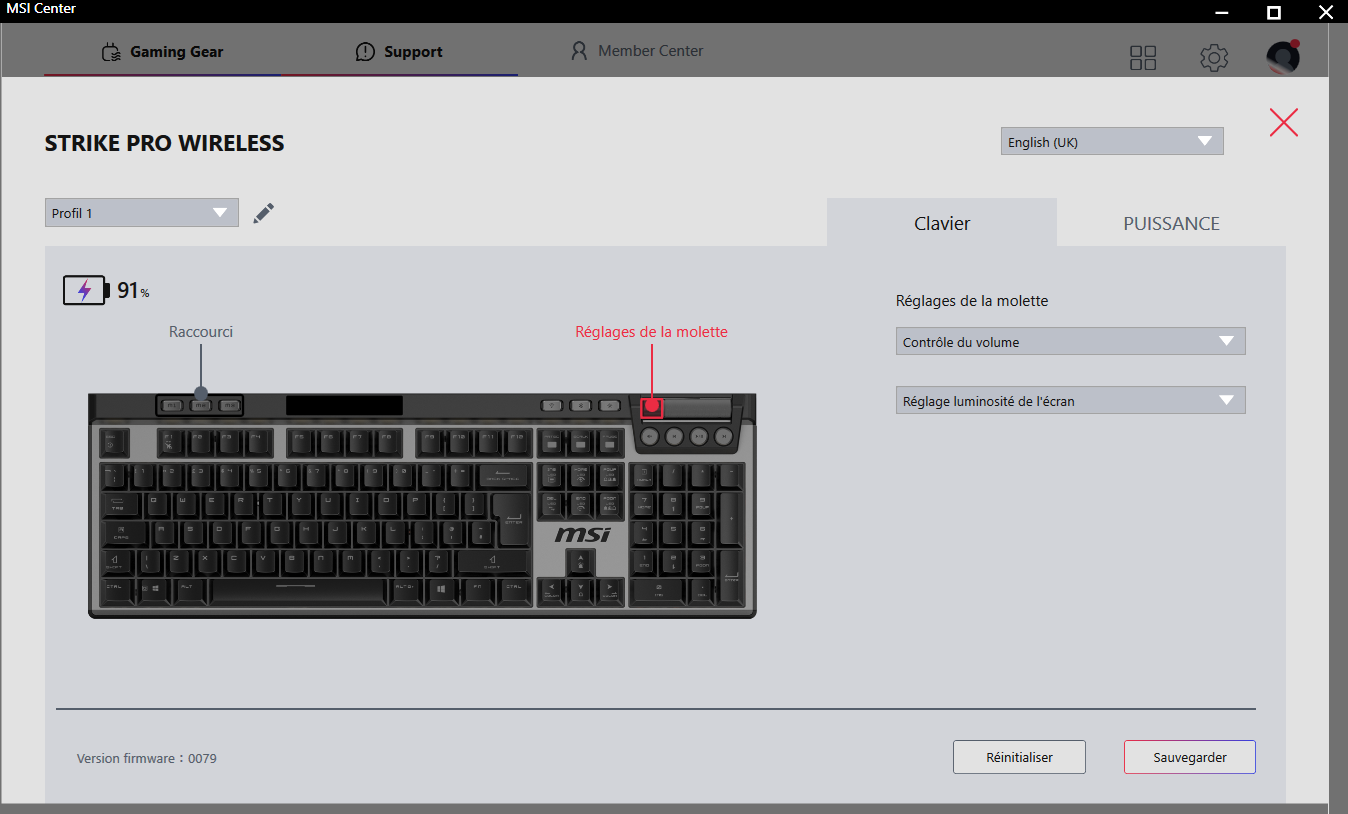The width and height of the screenshot is (1348, 814).
Task: Expand the Contrôle du volume dropdown
Action: point(1071,341)
